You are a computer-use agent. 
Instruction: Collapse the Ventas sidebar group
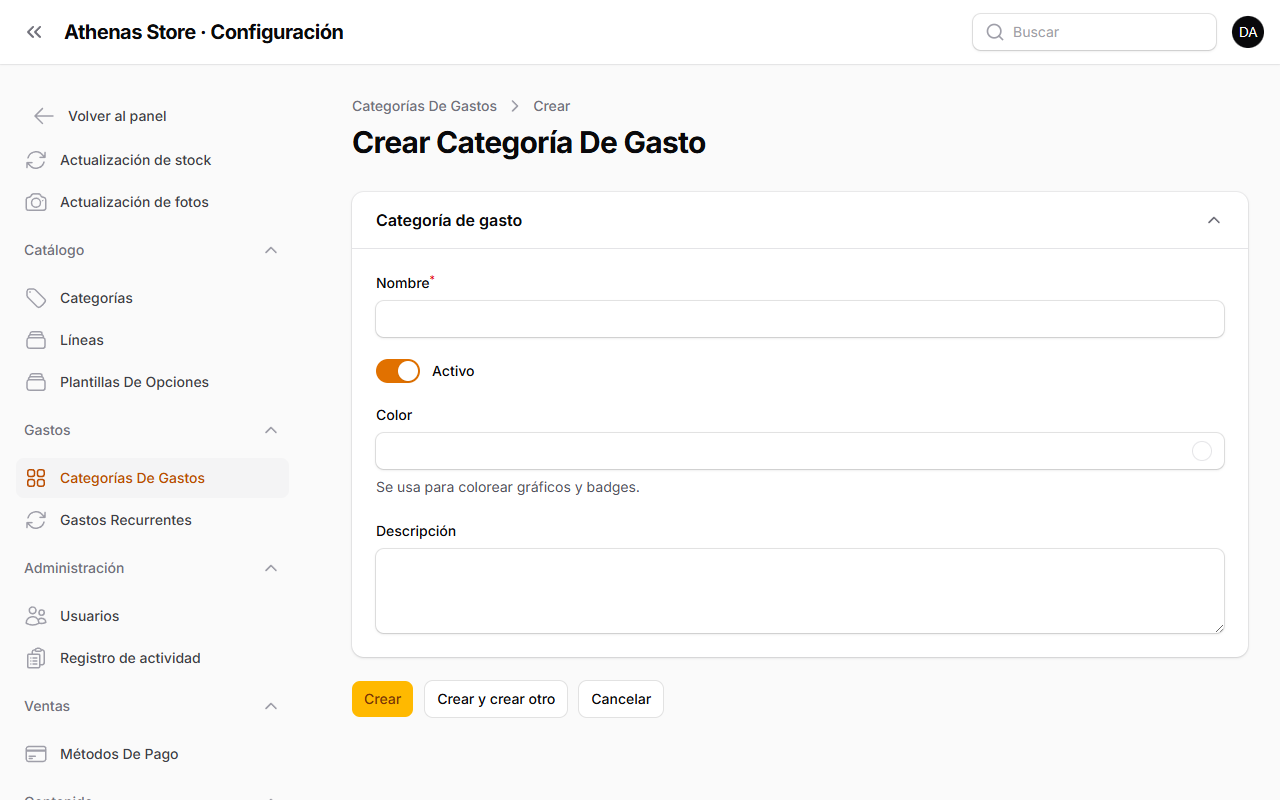click(271, 706)
